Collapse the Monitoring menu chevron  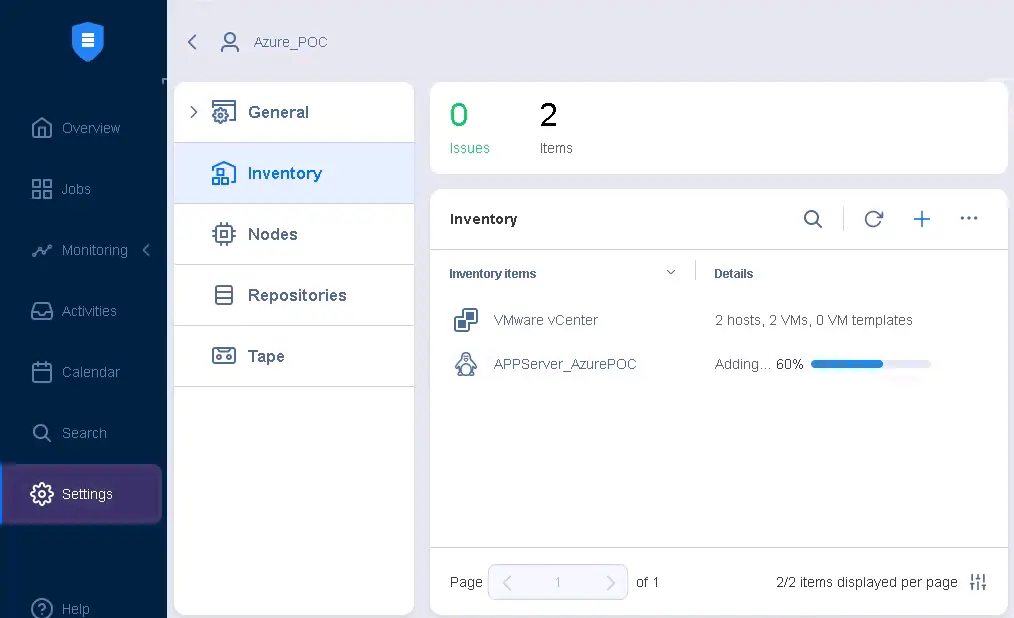point(146,250)
